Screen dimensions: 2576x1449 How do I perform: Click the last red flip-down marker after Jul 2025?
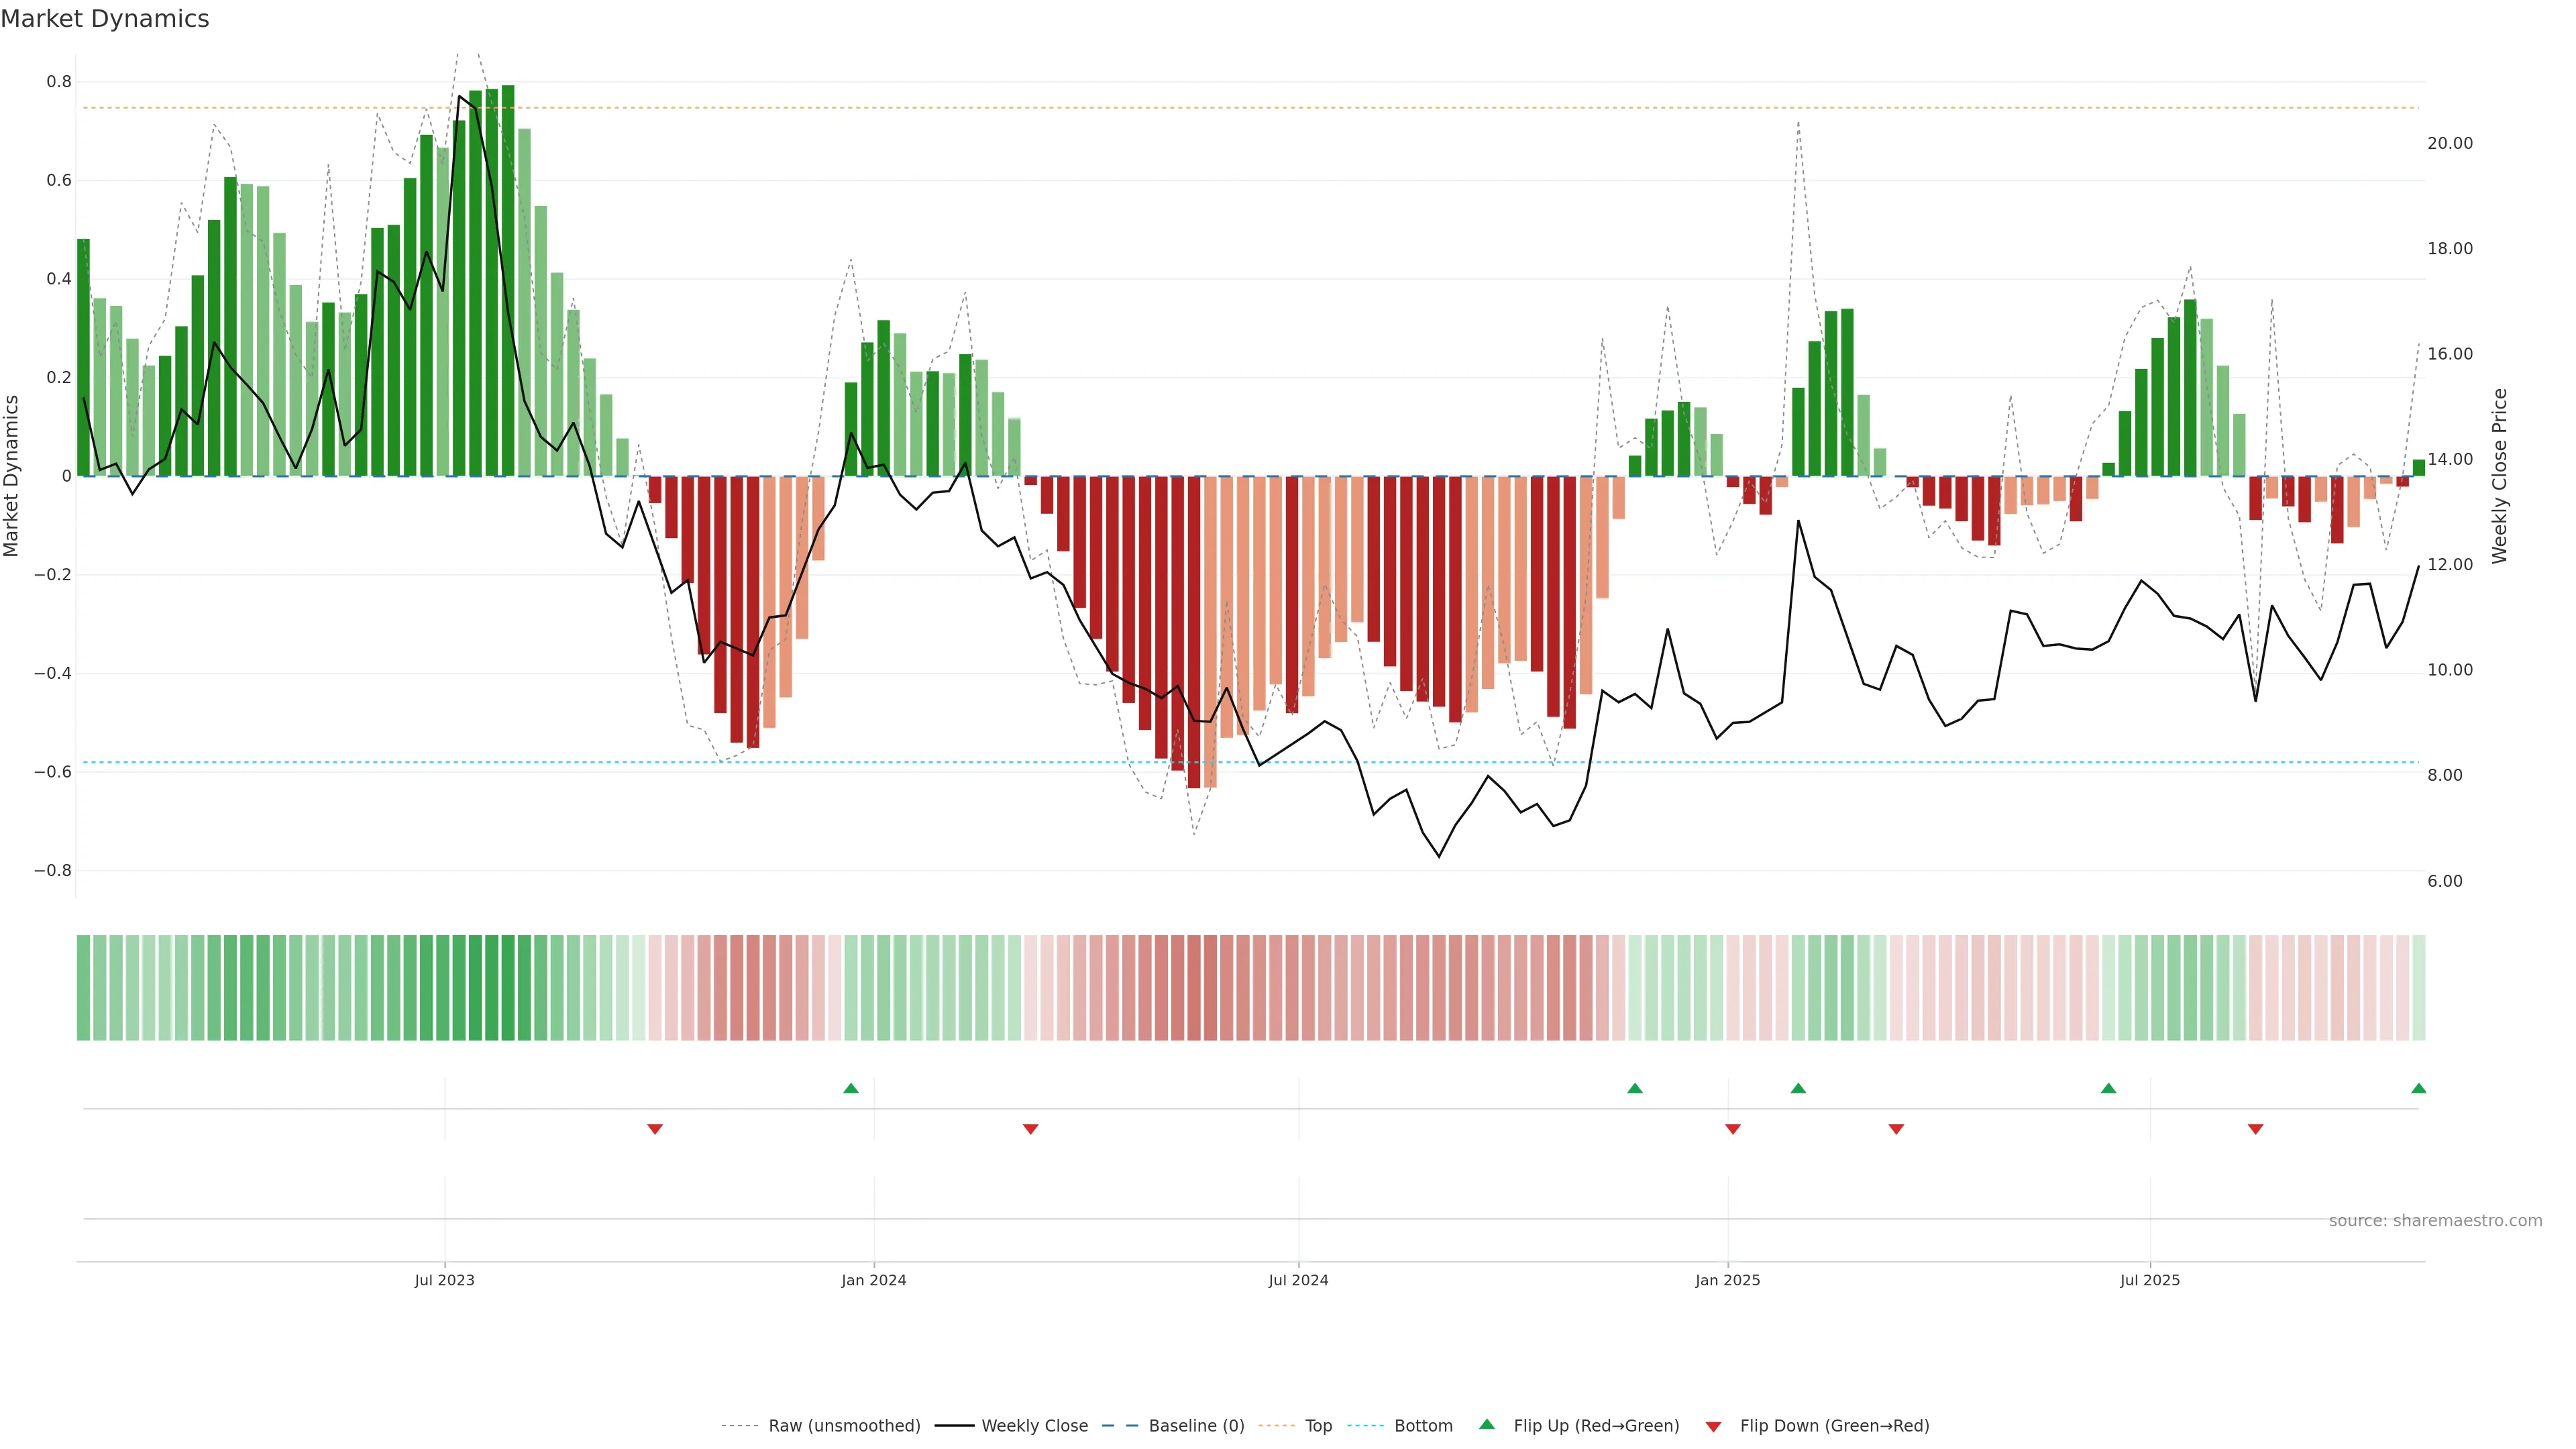tap(2255, 1129)
